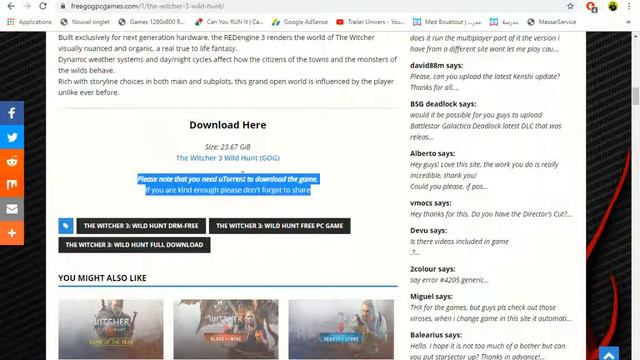The height and width of the screenshot is (360, 640).
Task: Open the MassarService bookmark
Action: 551,22
